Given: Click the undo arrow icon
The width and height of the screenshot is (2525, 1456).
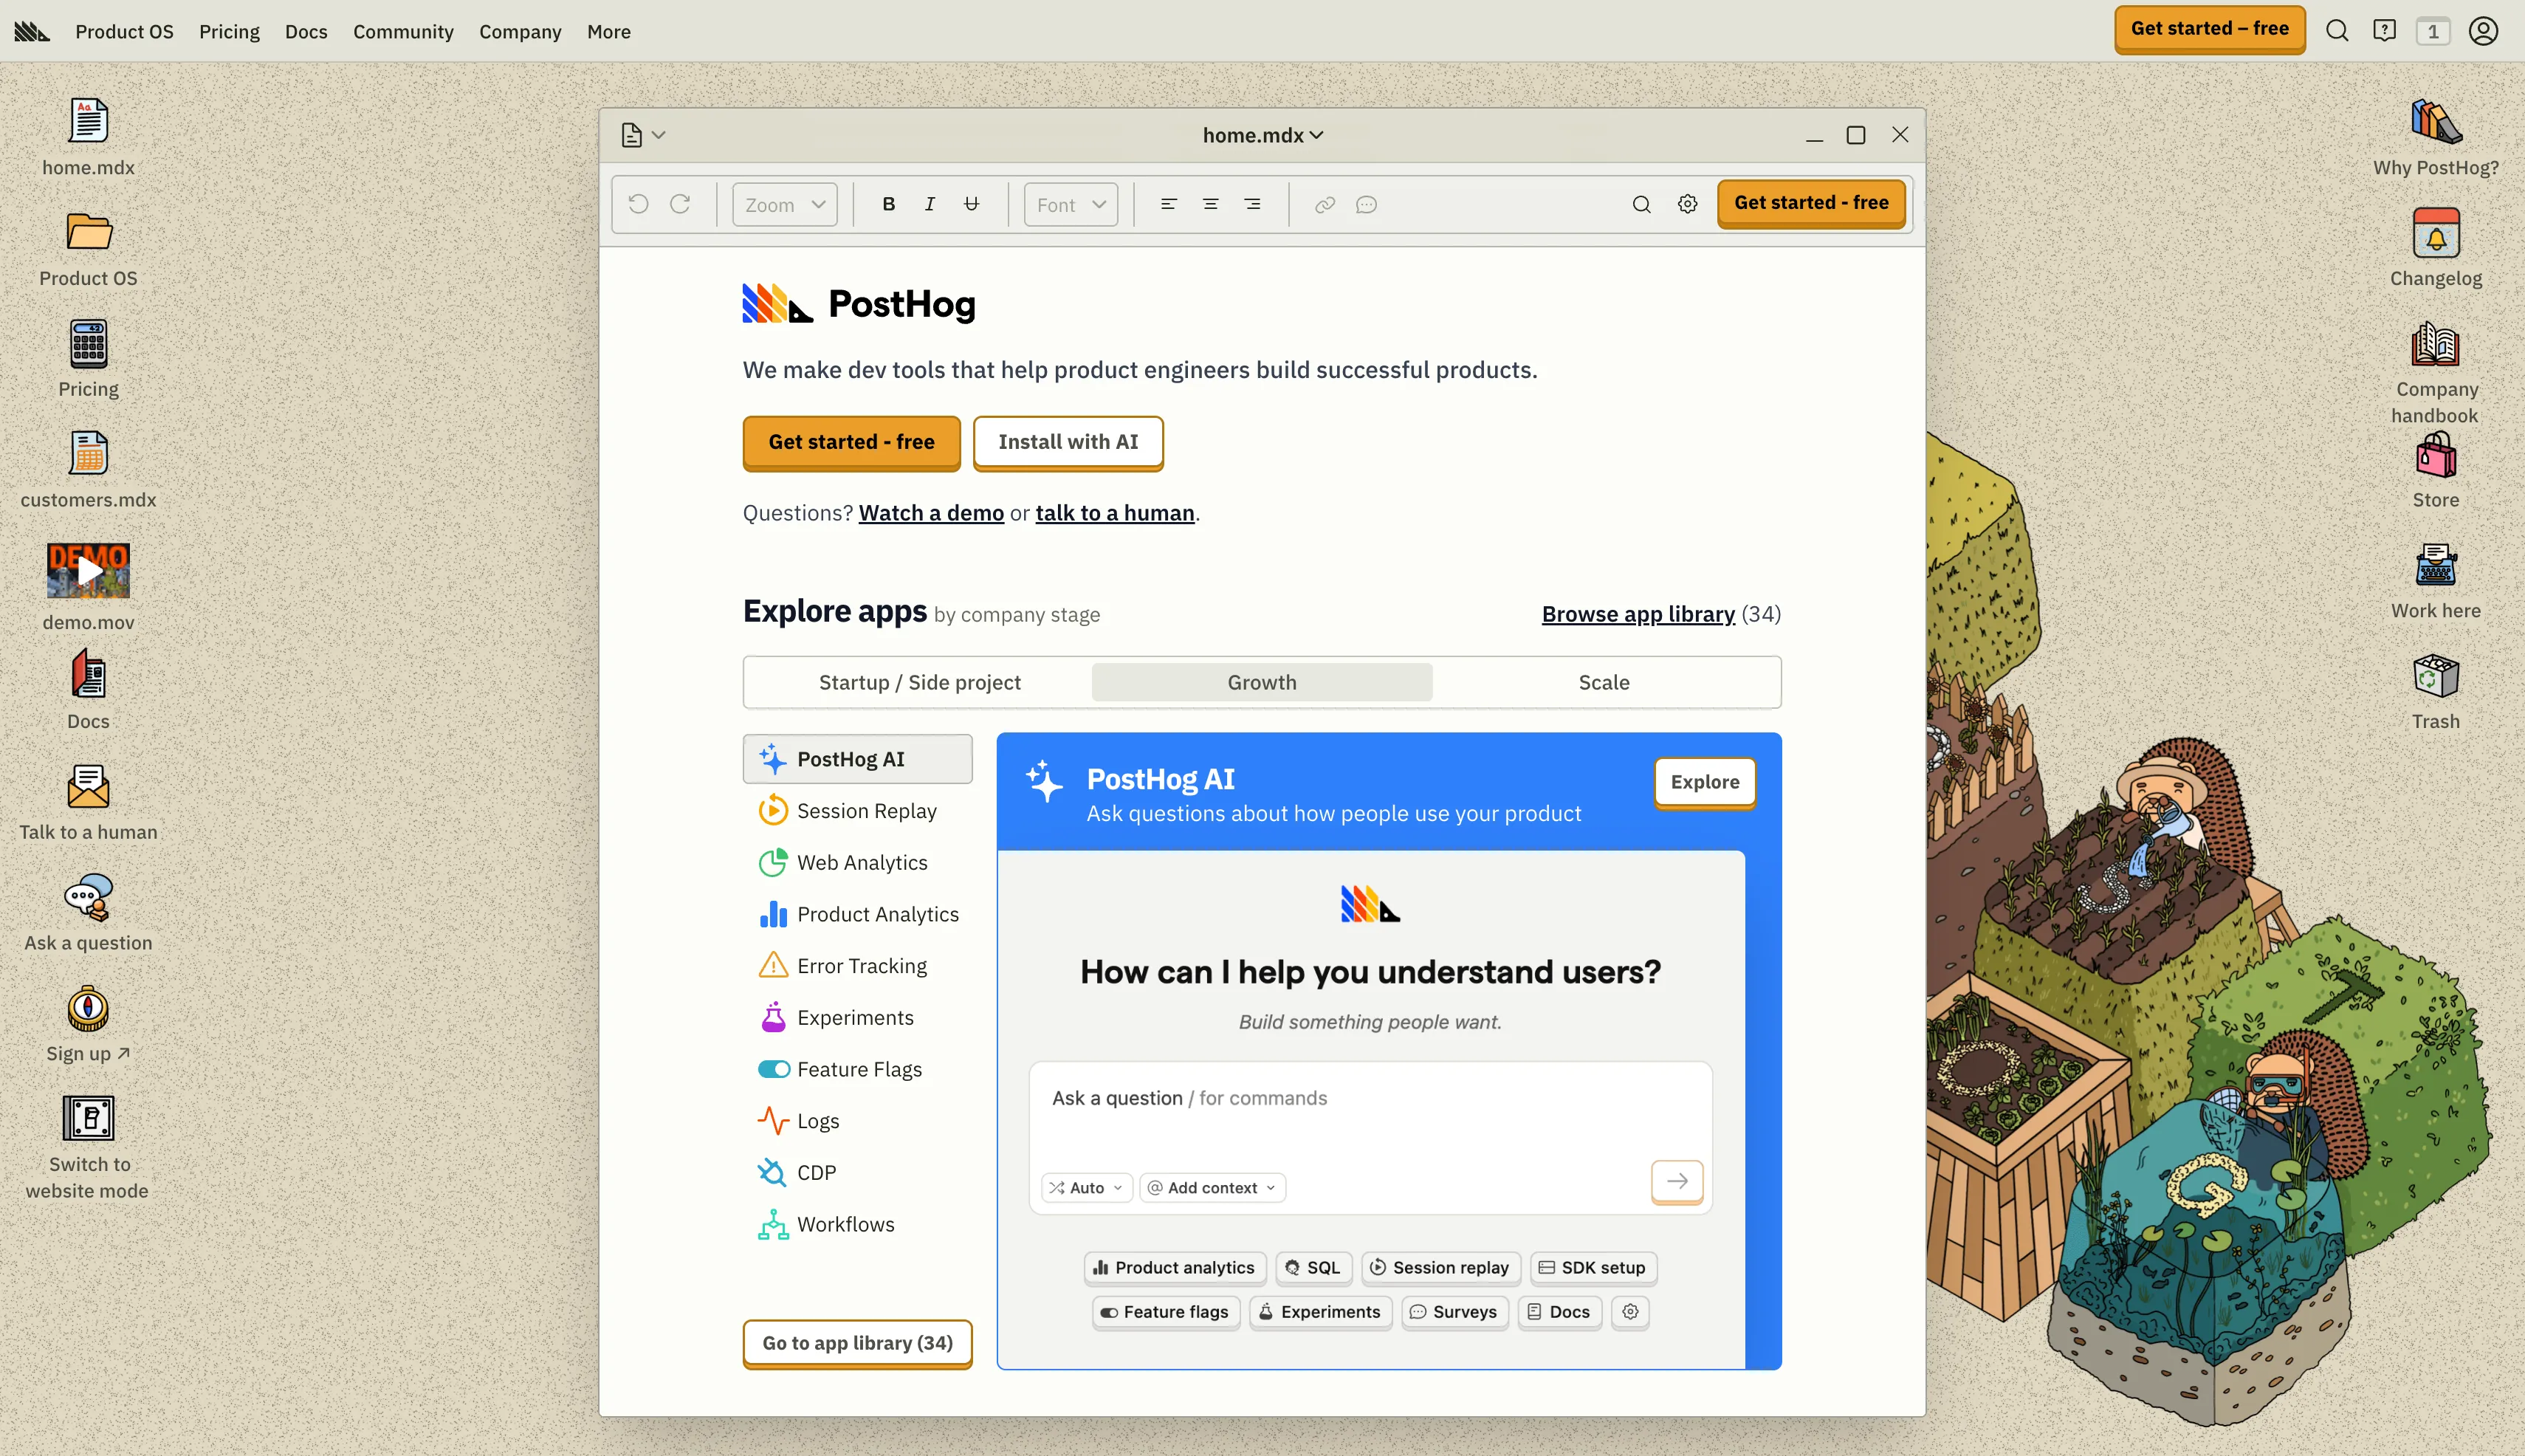Looking at the screenshot, I should [x=638, y=204].
